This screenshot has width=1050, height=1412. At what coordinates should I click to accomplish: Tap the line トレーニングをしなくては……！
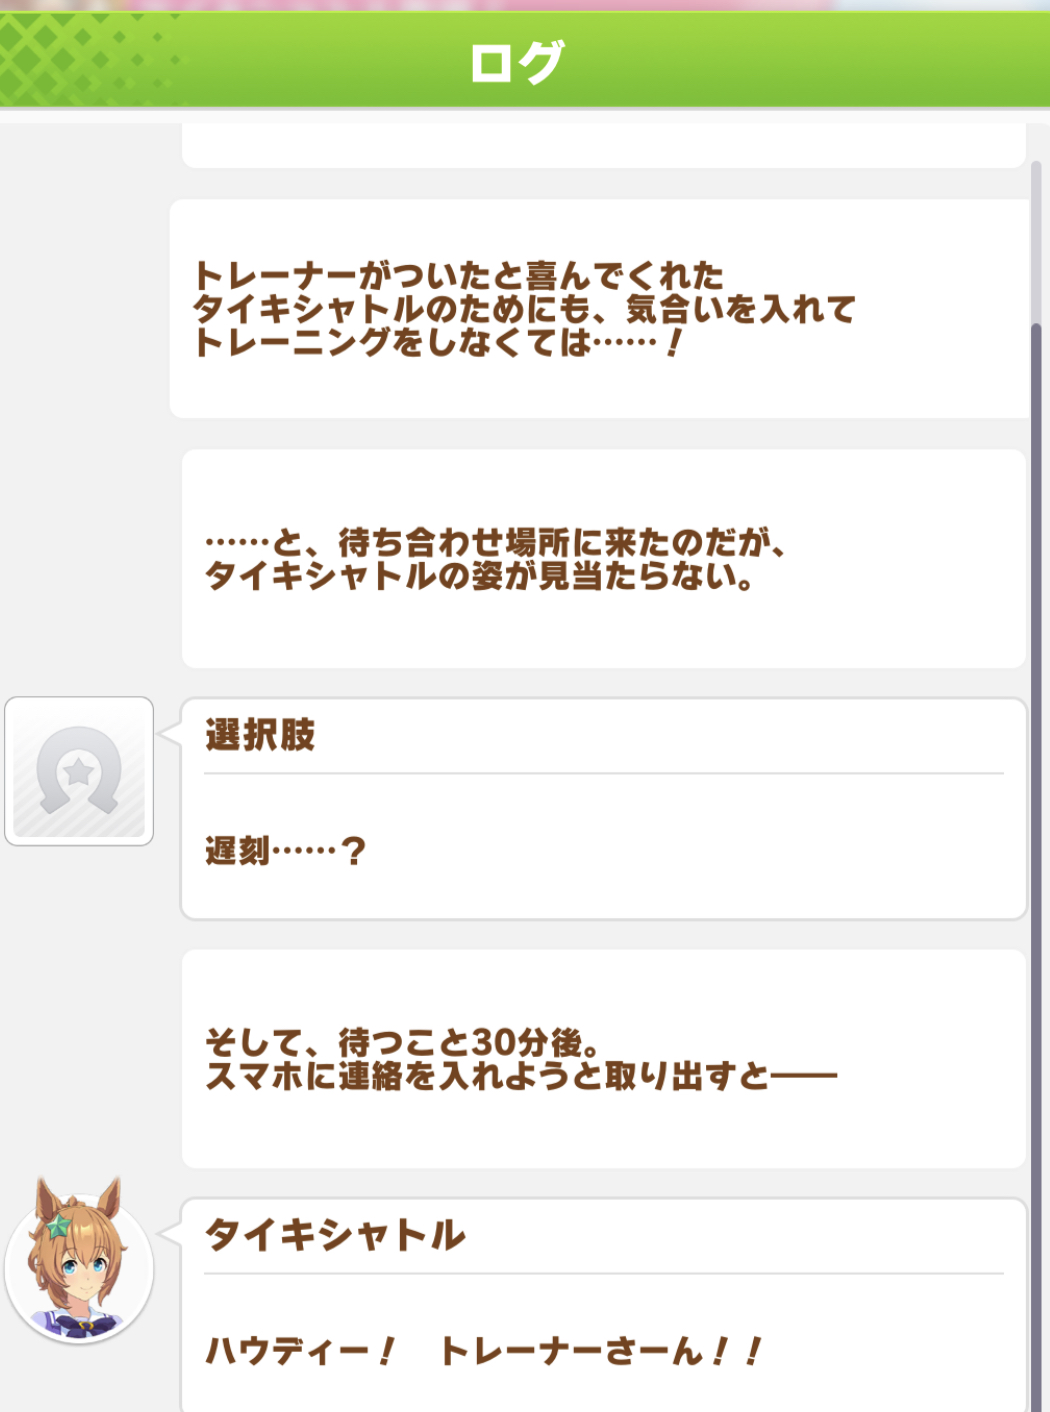click(437, 343)
